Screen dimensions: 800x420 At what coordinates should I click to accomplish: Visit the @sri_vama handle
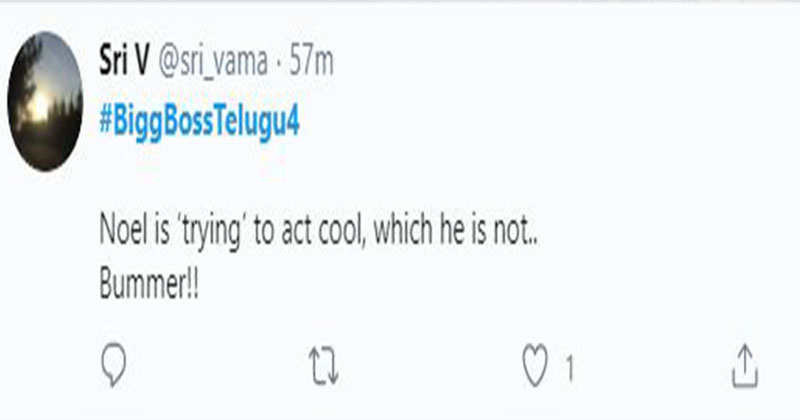[213, 63]
